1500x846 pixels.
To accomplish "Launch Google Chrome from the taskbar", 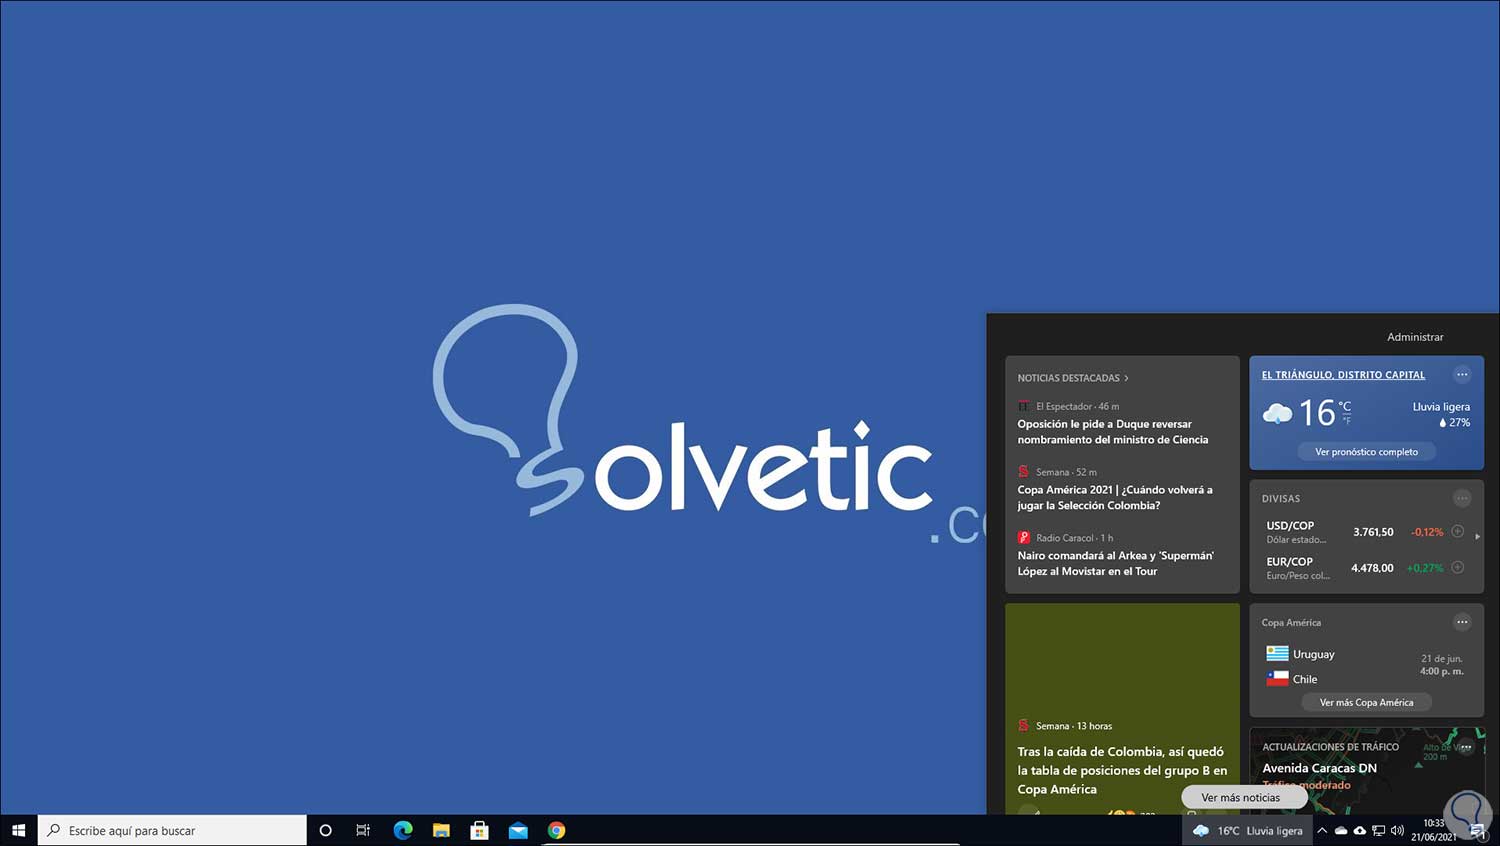I will 557,830.
